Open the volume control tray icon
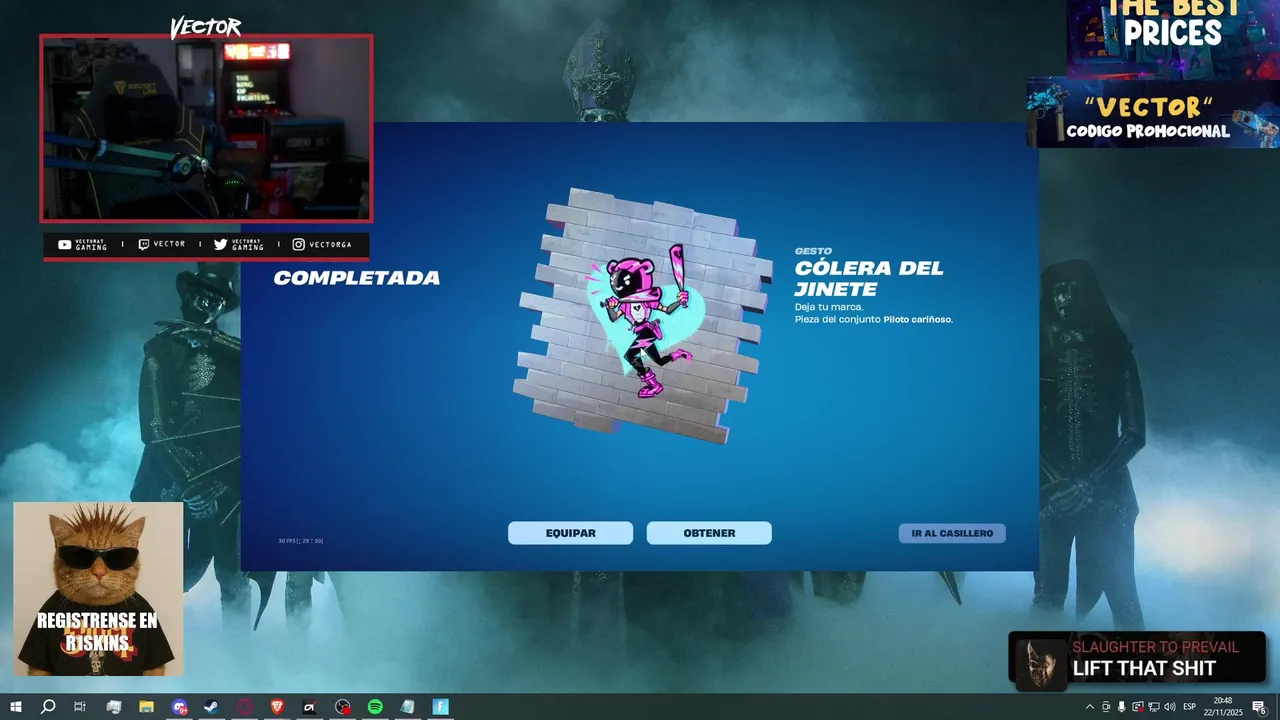The width and height of the screenshot is (1280, 720). (x=1170, y=707)
